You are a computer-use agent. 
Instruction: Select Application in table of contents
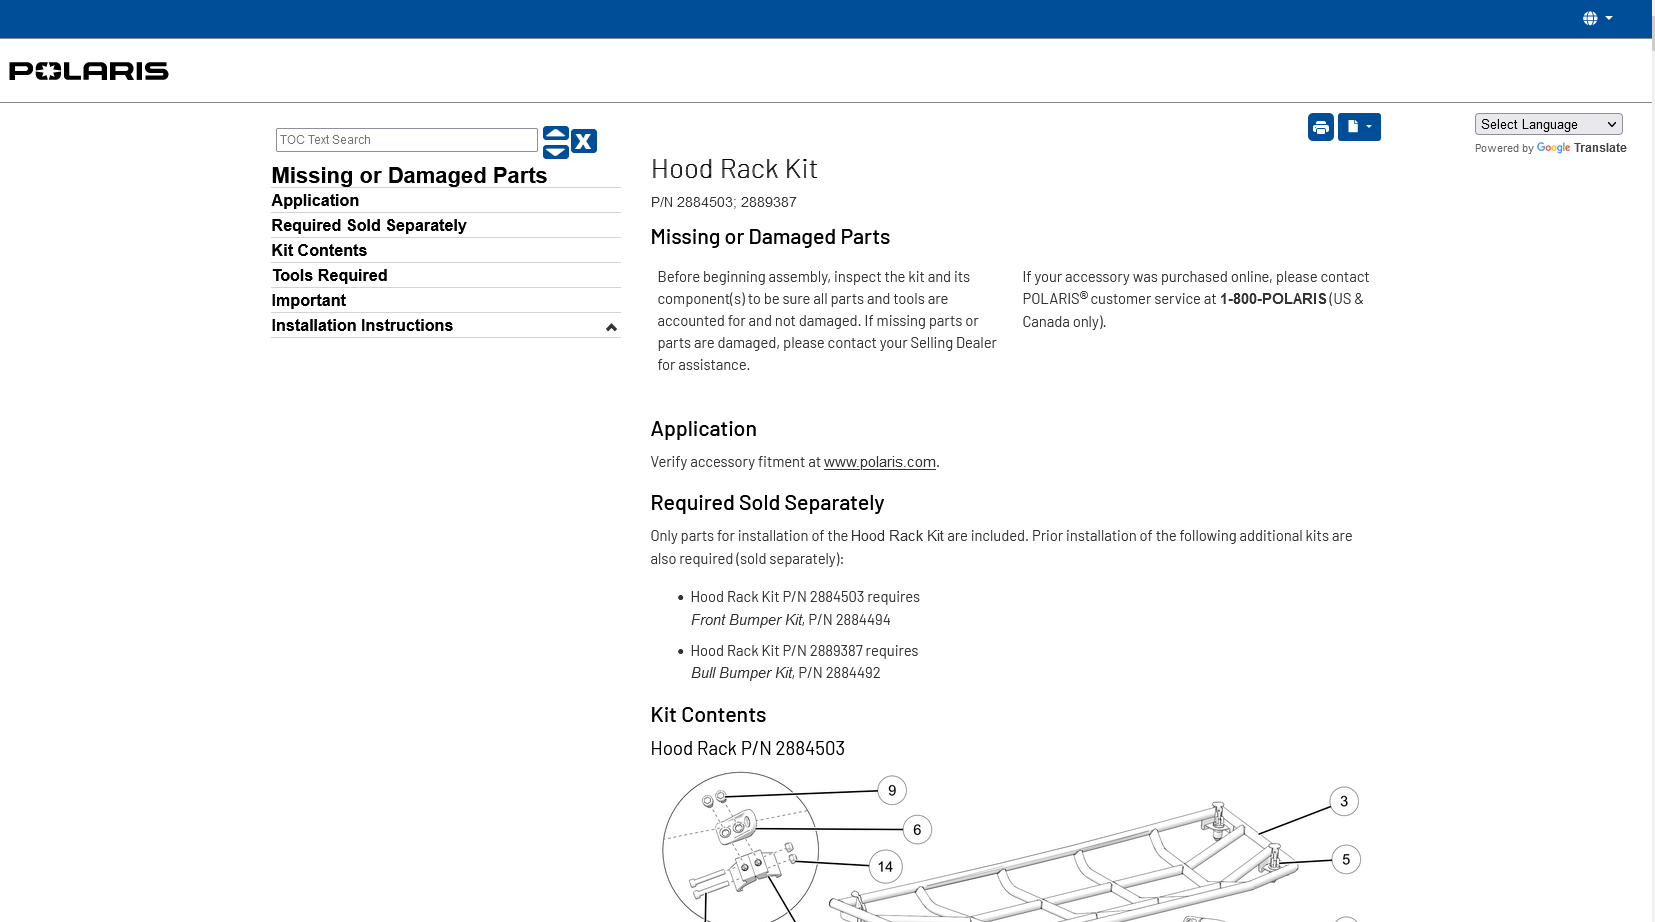coord(315,201)
